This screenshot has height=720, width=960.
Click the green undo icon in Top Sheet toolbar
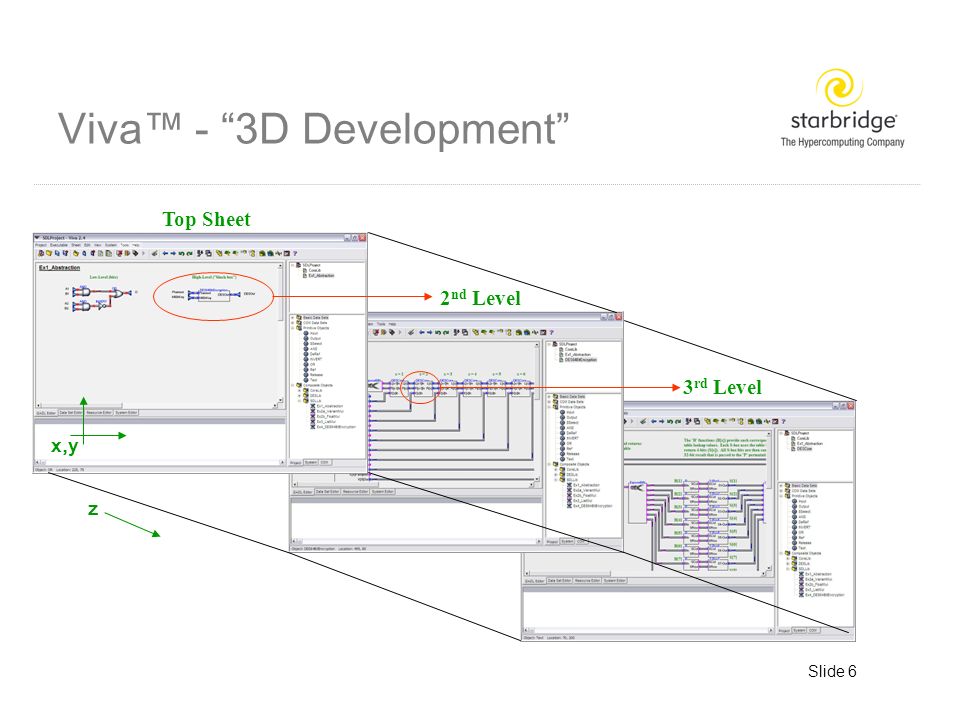click(182, 253)
